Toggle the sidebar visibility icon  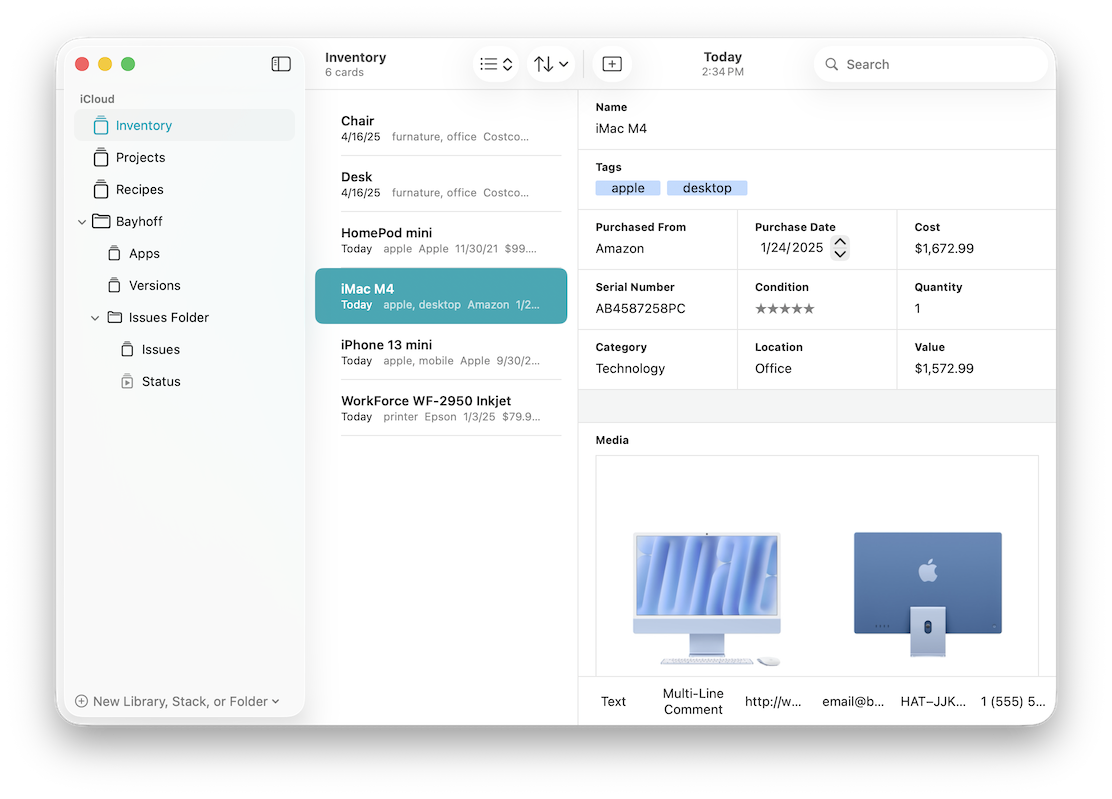point(281,63)
